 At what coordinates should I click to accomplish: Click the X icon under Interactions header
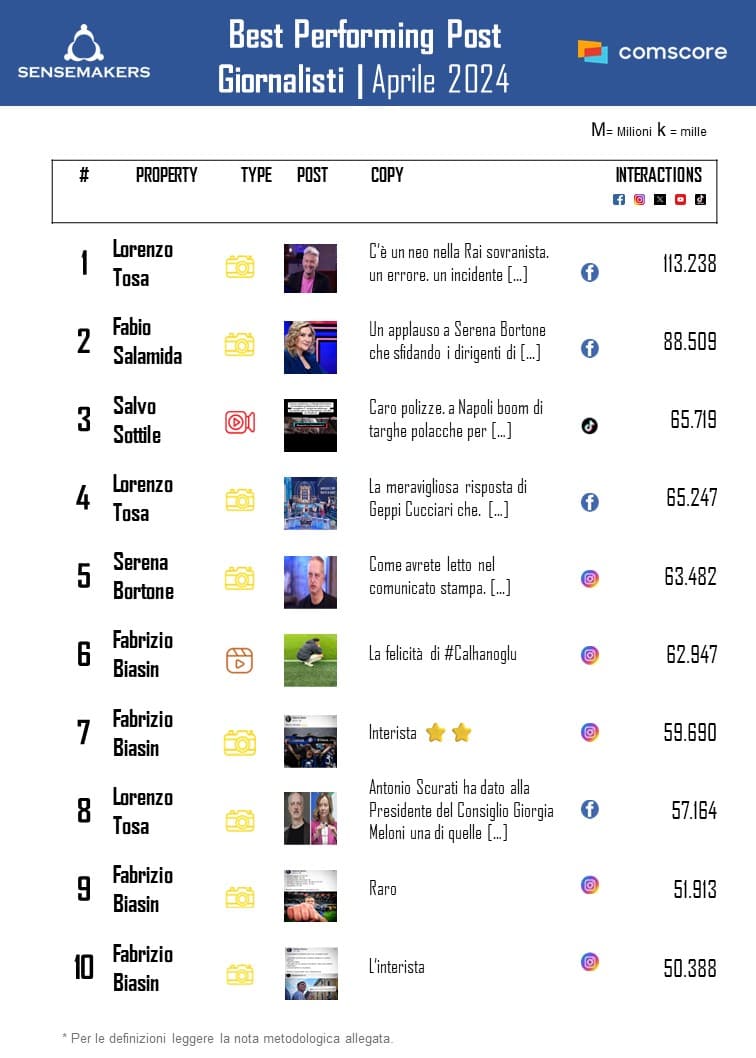(660, 199)
